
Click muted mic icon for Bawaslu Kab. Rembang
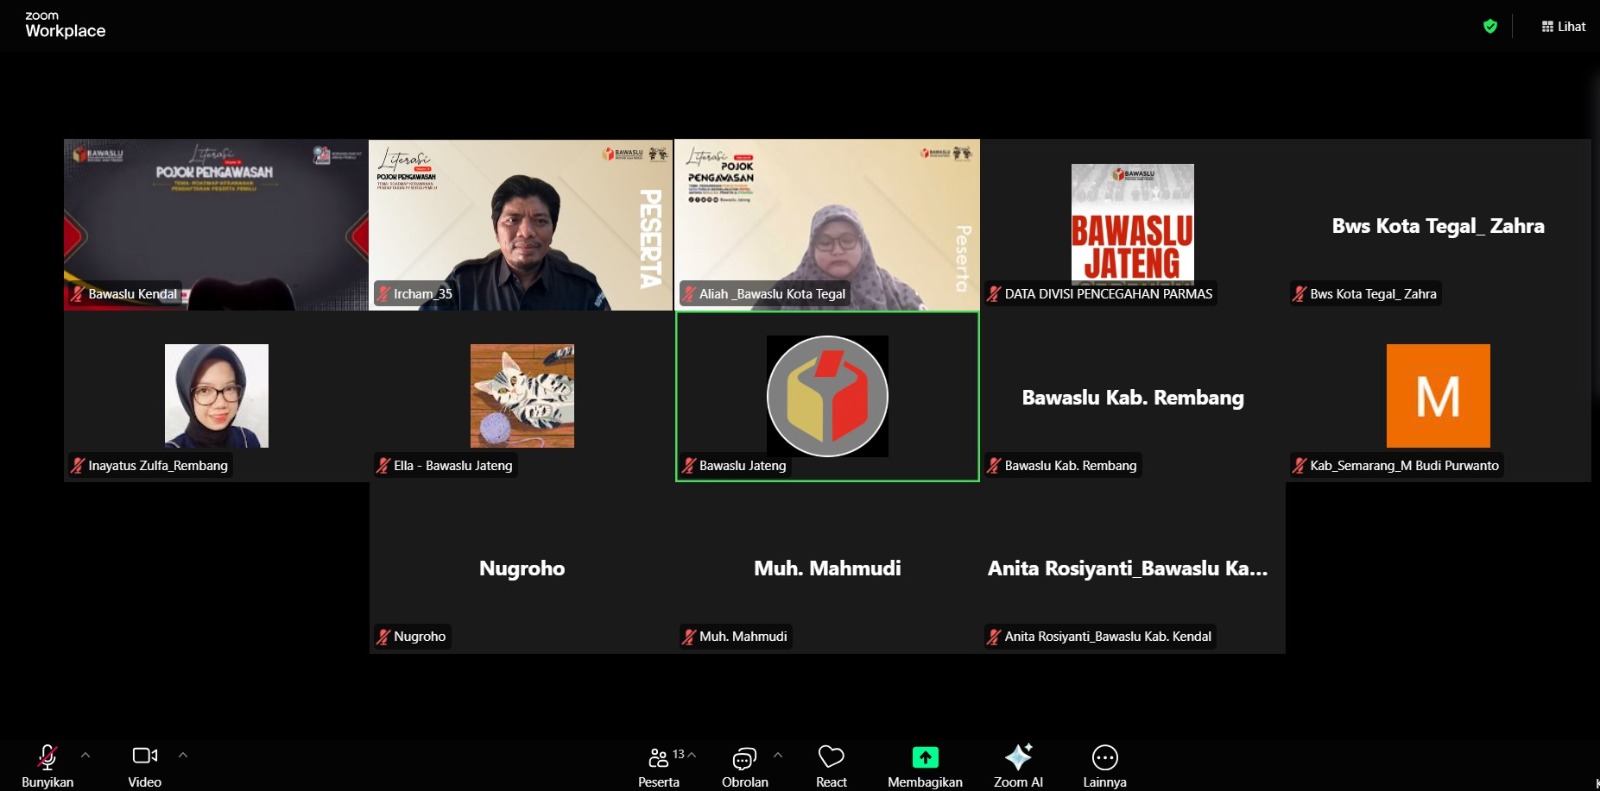coord(994,466)
